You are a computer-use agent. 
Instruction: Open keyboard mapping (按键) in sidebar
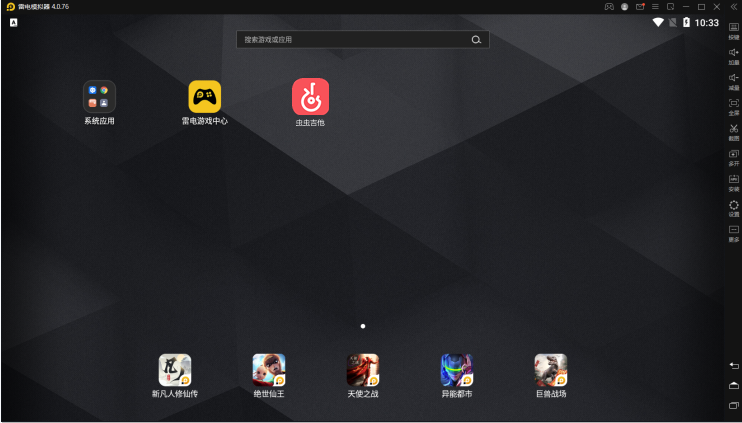733,30
